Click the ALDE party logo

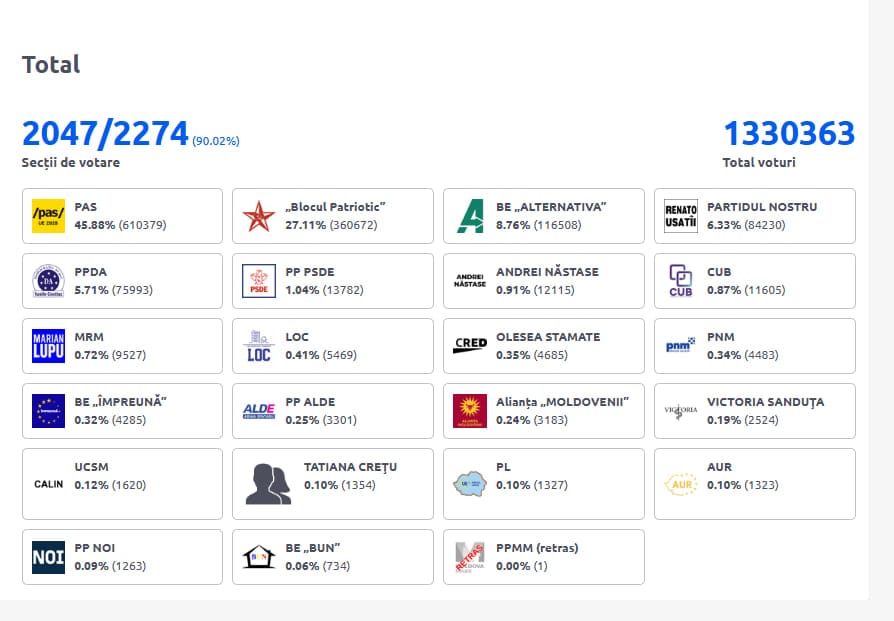pos(259,411)
